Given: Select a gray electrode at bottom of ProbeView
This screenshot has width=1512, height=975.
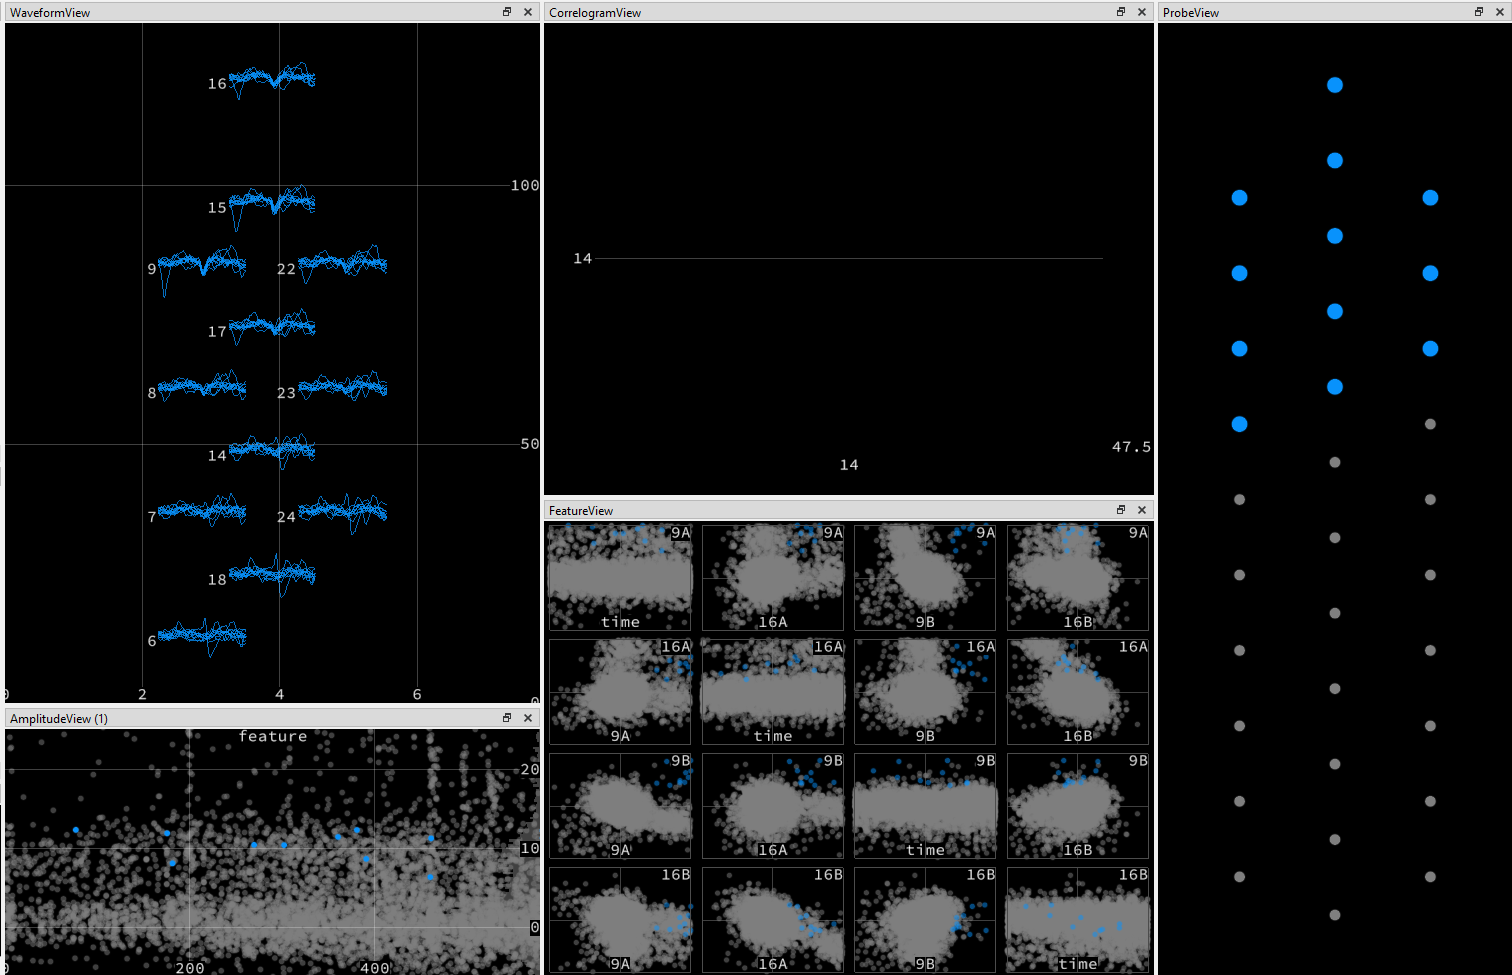Looking at the screenshot, I should point(1334,914).
